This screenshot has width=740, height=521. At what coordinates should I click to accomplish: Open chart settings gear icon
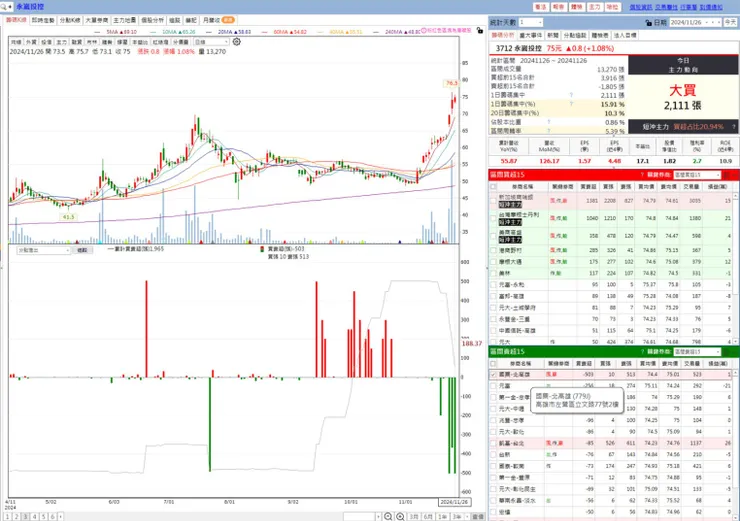click(236, 42)
